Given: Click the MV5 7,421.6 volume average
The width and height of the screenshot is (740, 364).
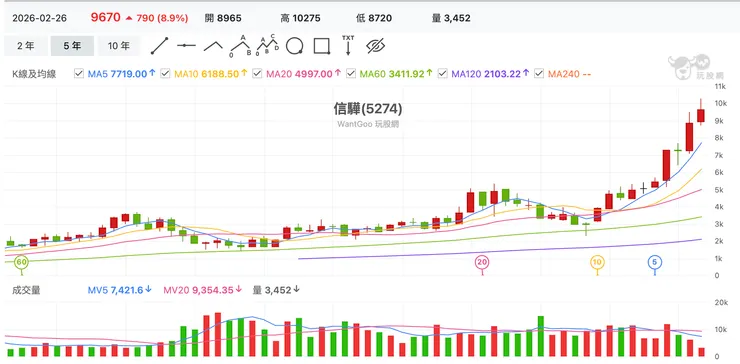Looking at the screenshot, I should 119,290.
